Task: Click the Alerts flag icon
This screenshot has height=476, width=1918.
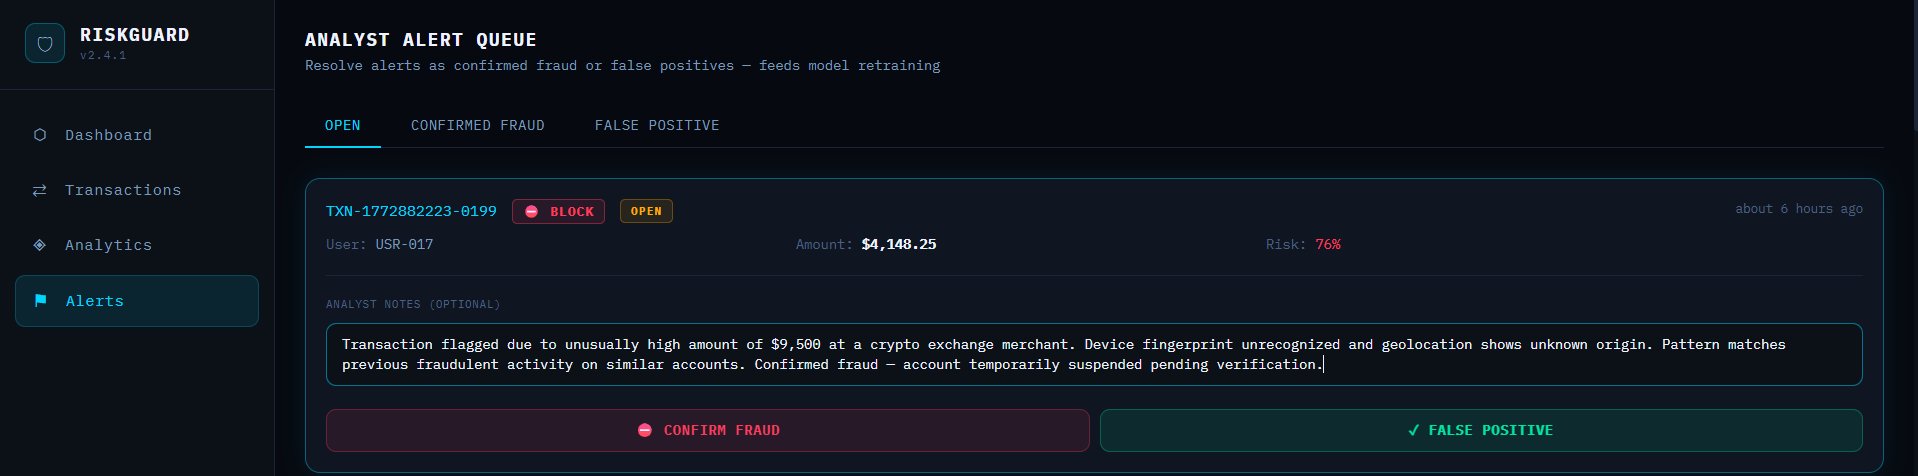Action: pos(41,301)
